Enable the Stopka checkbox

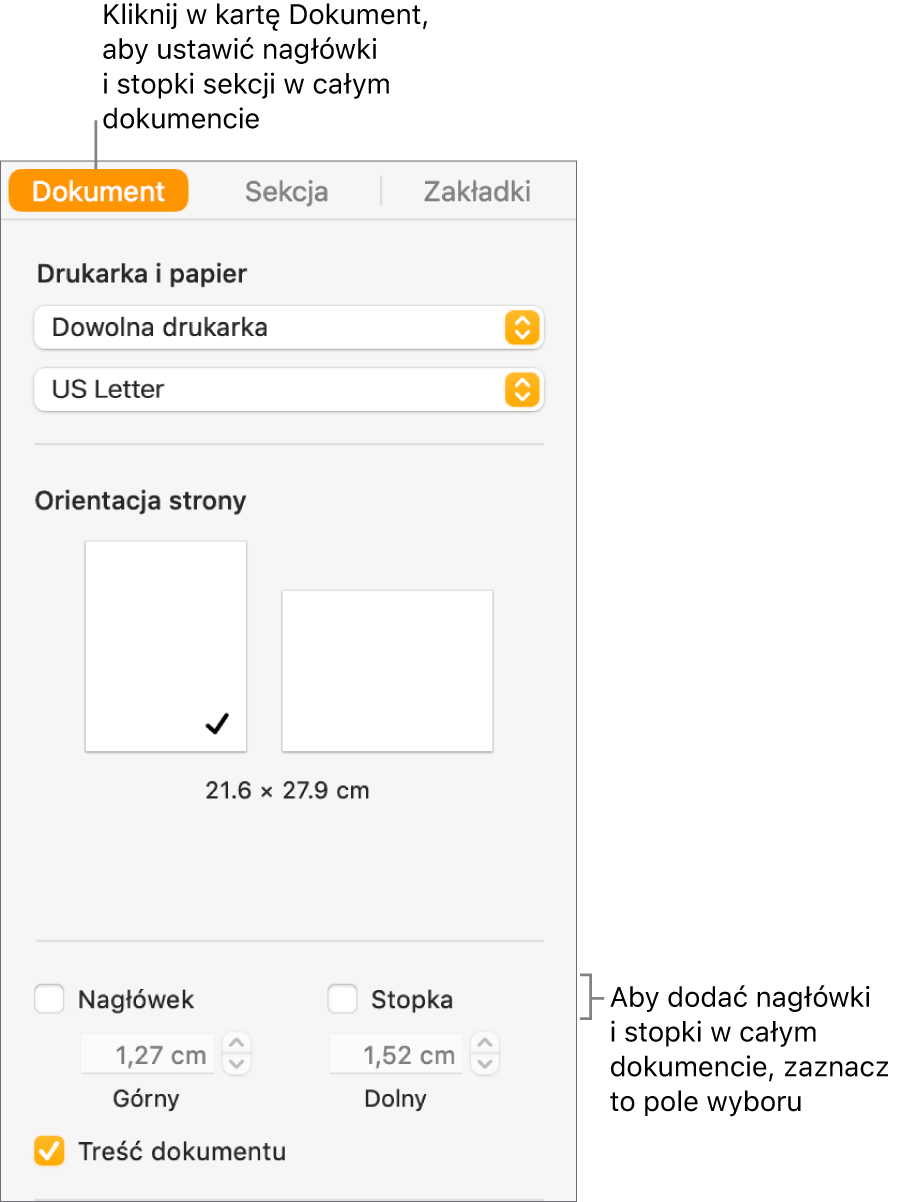(x=343, y=999)
